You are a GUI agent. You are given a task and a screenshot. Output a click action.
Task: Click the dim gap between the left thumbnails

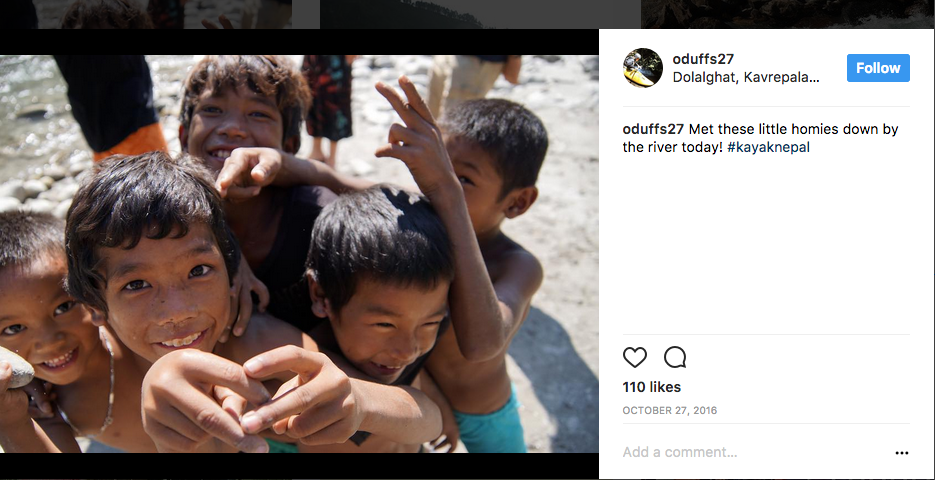pos(306,13)
